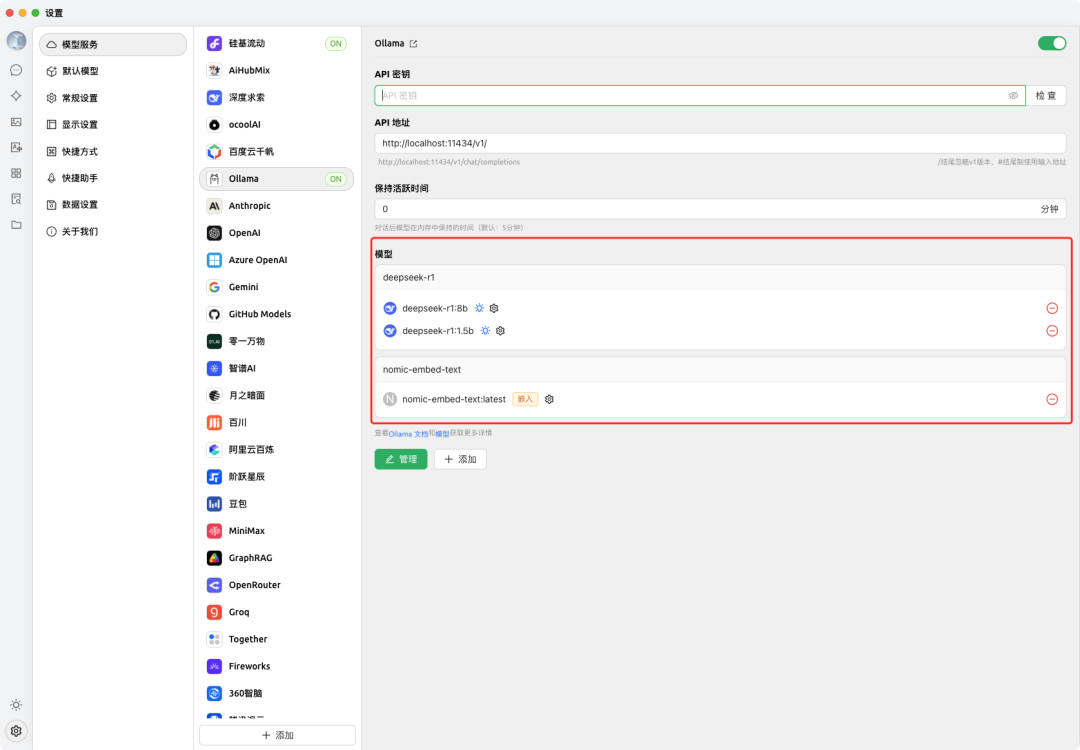Select the 智谱AI provider

[276, 368]
